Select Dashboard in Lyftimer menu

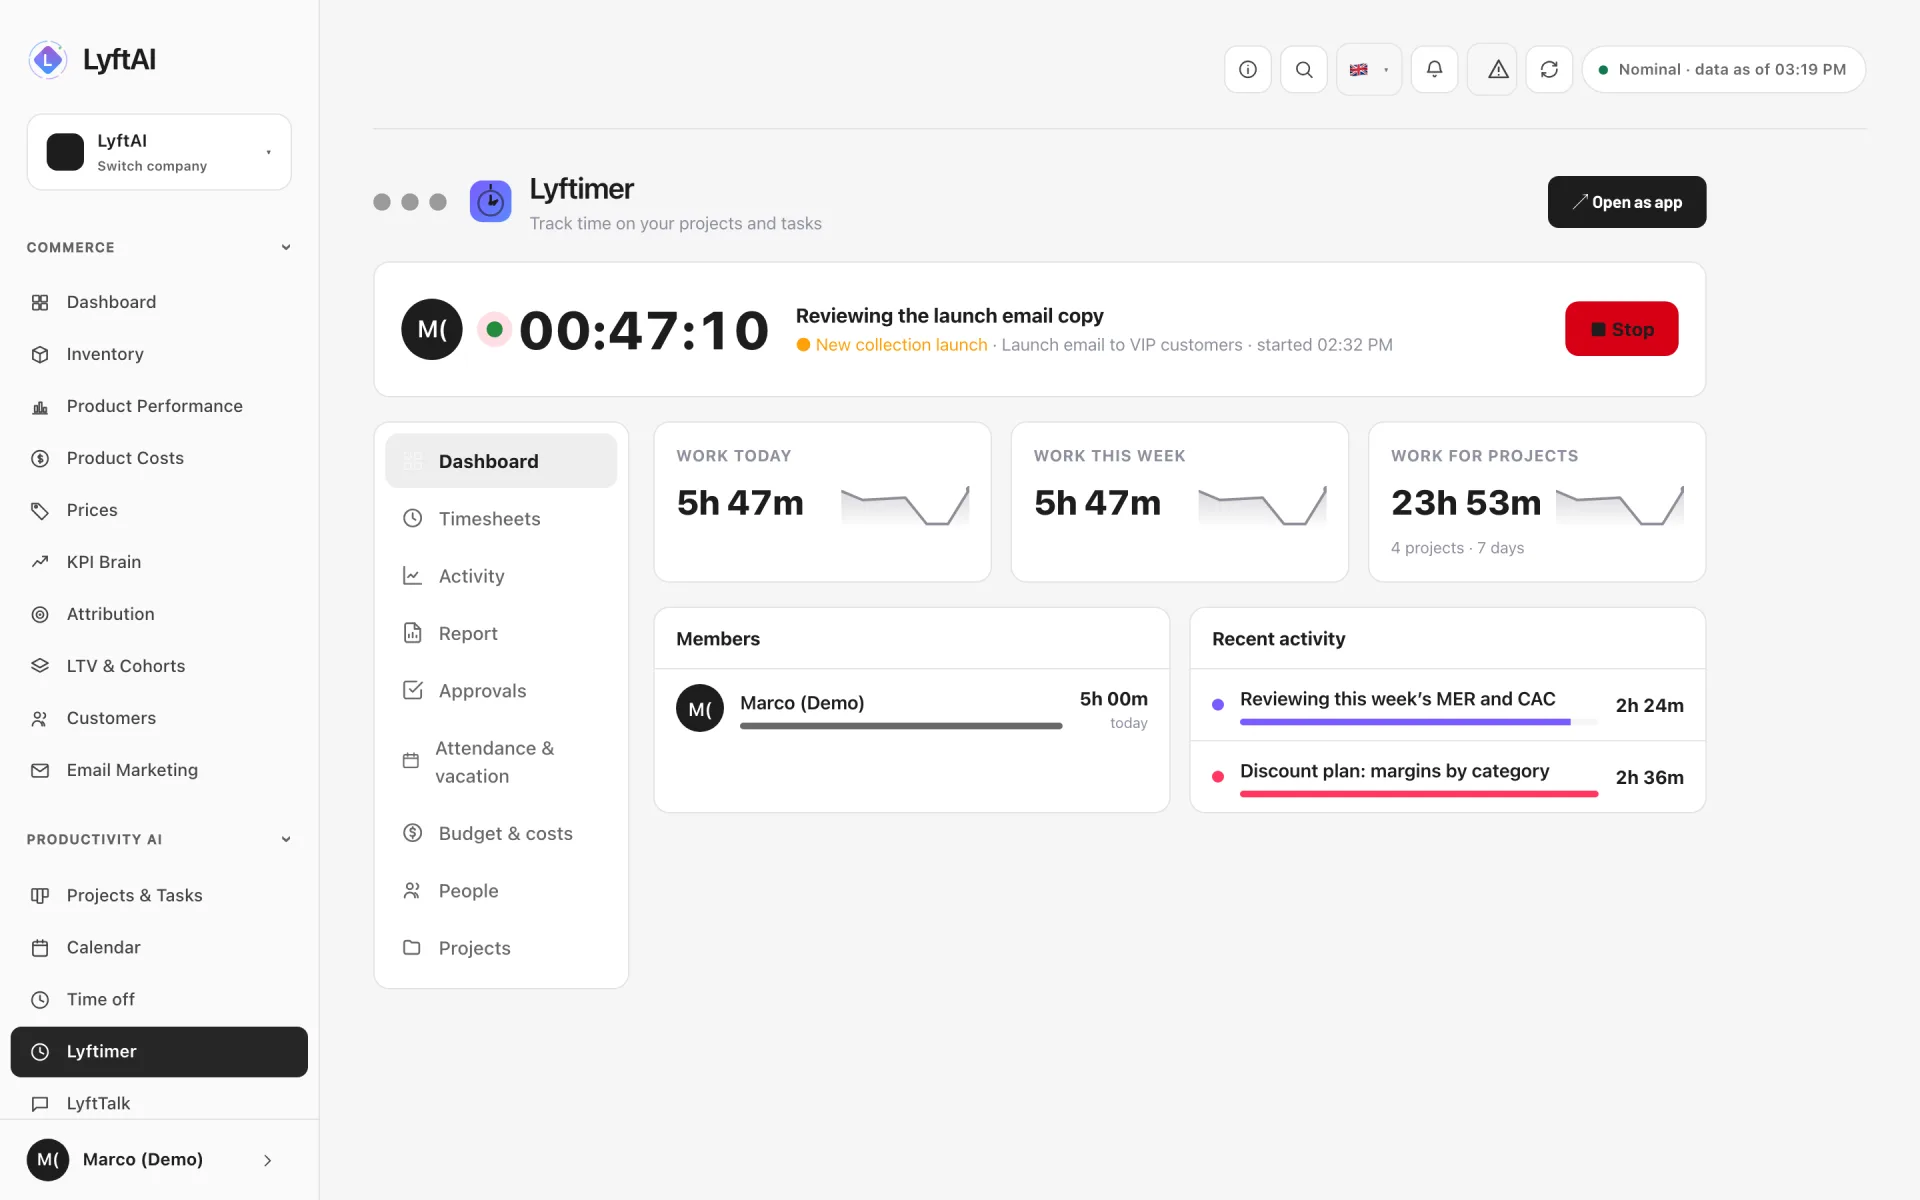(x=501, y=461)
